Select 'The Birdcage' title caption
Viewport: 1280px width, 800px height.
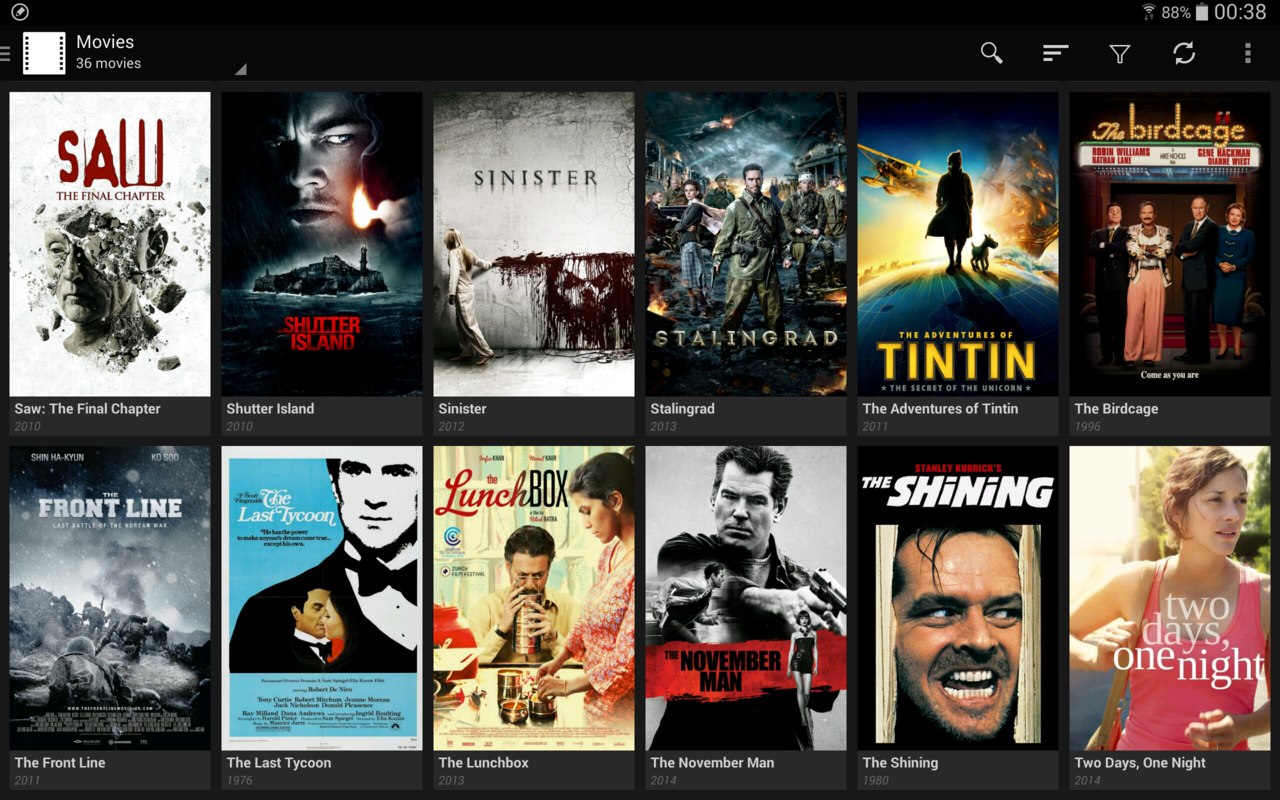point(1116,409)
